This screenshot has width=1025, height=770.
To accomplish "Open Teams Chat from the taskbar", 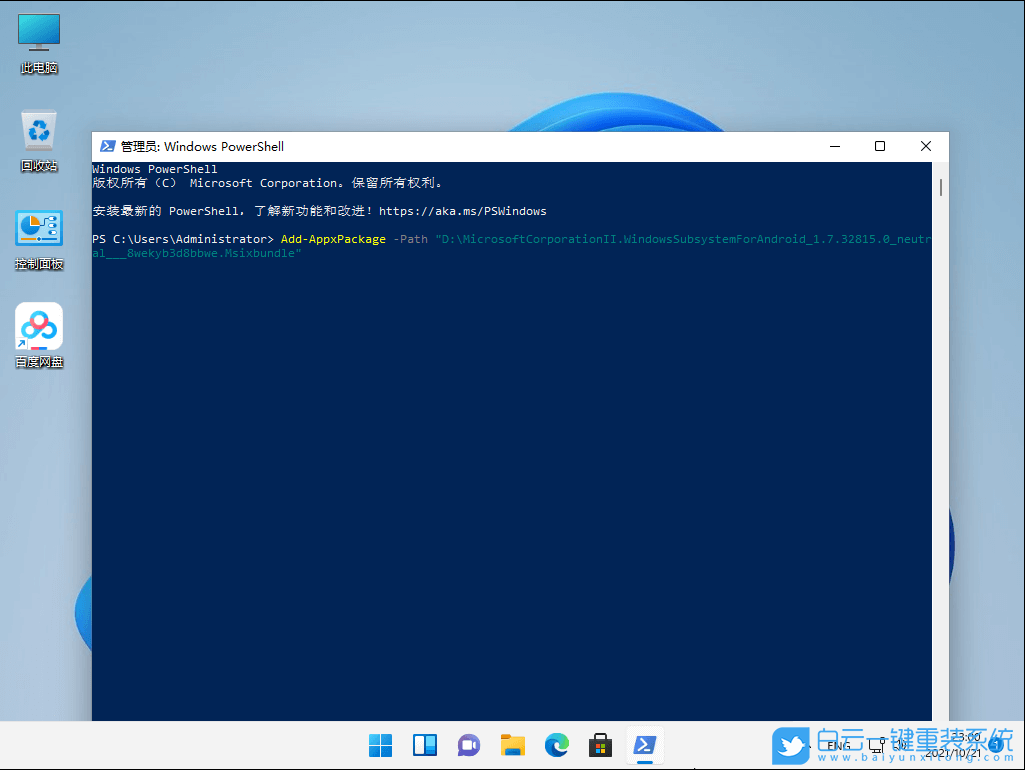I will coord(468,745).
